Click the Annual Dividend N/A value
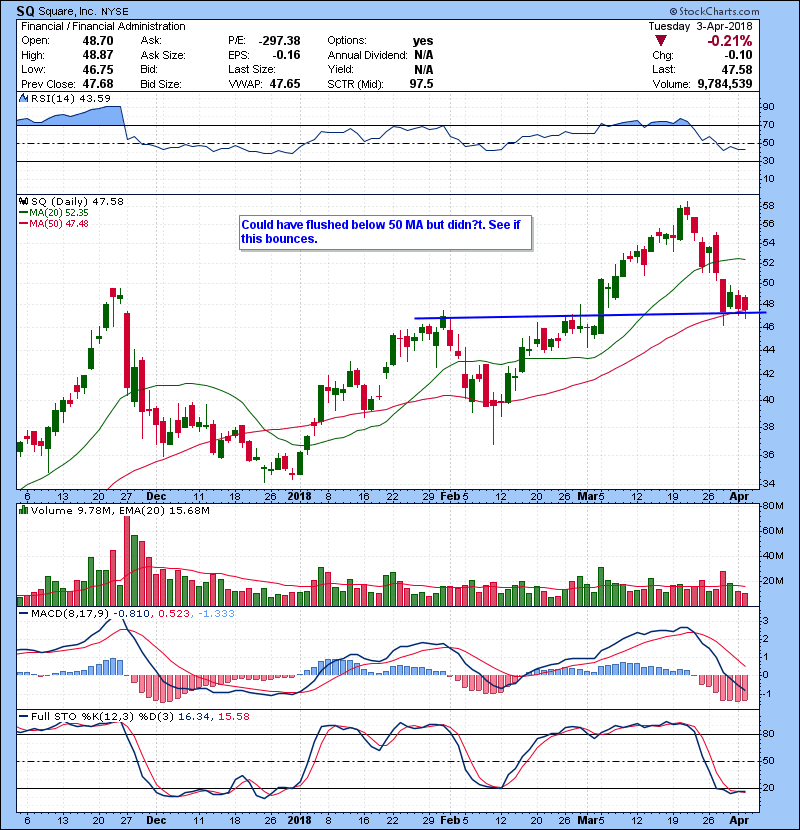 coord(424,55)
